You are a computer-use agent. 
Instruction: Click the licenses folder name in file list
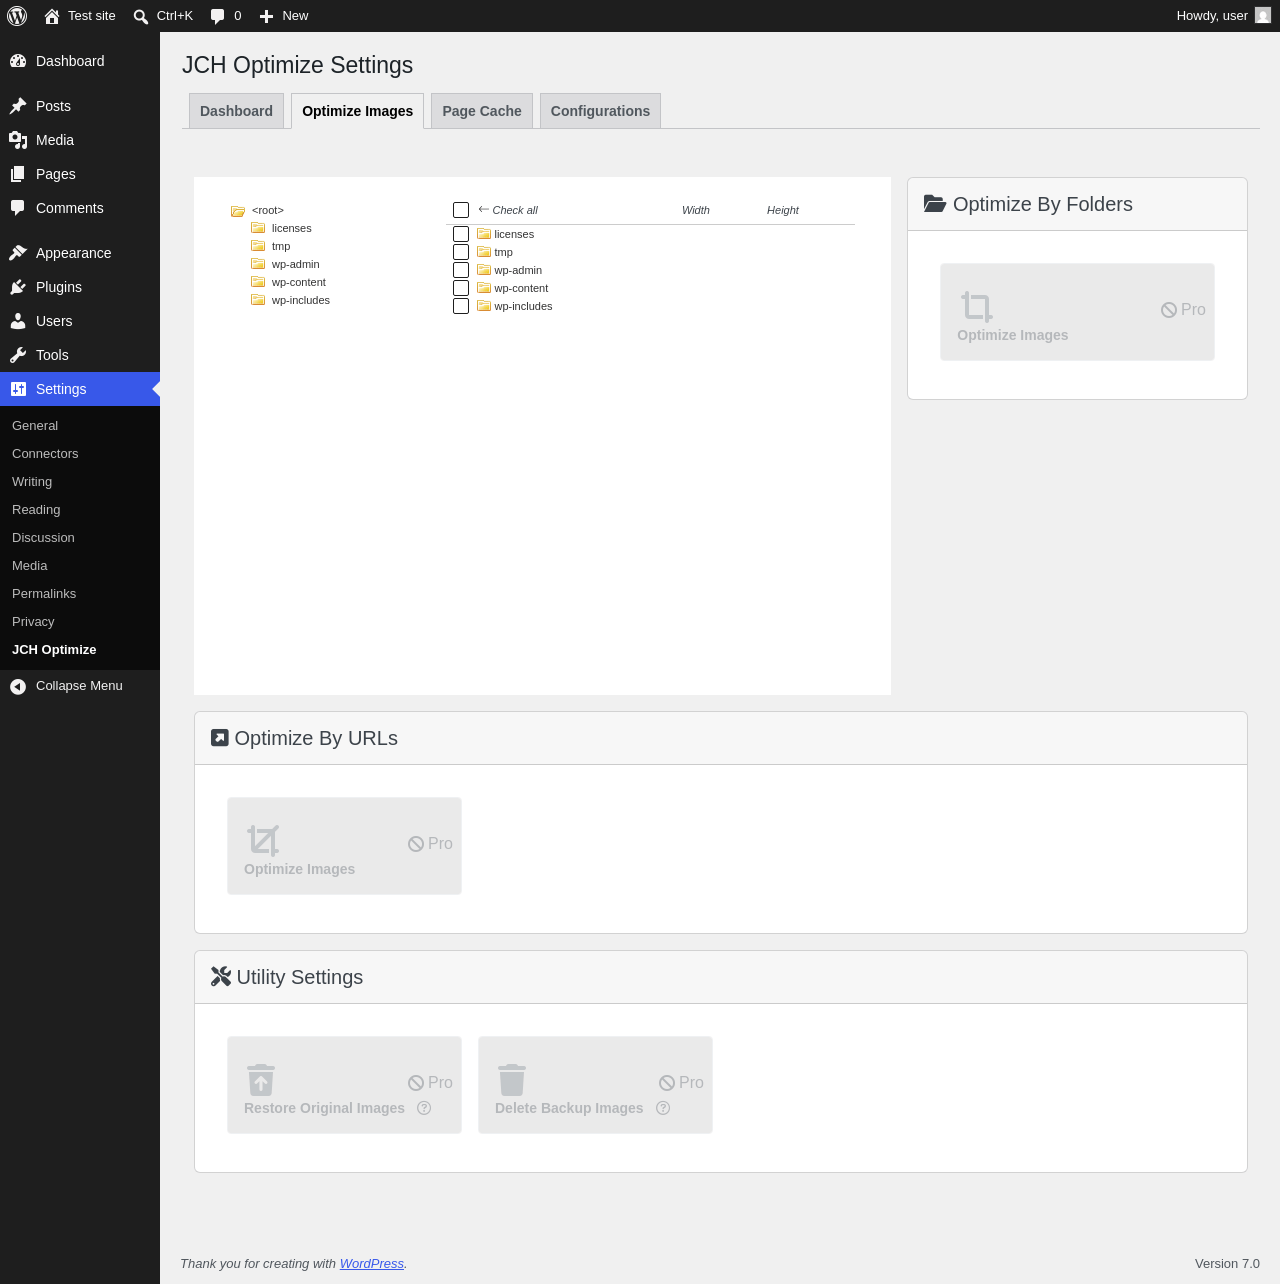pyautogui.click(x=514, y=234)
